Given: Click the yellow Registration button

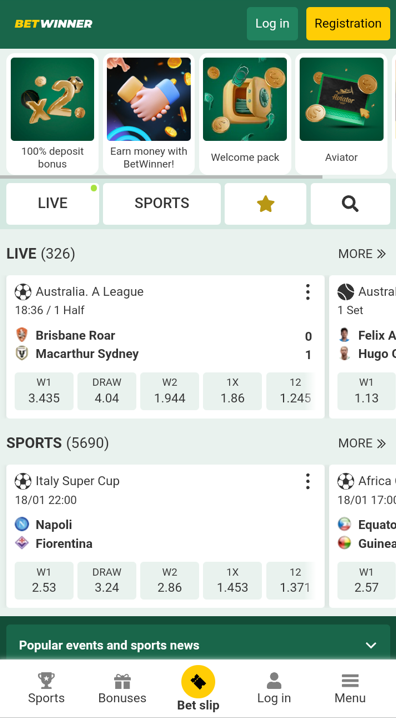Looking at the screenshot, I should click(348, 24).
